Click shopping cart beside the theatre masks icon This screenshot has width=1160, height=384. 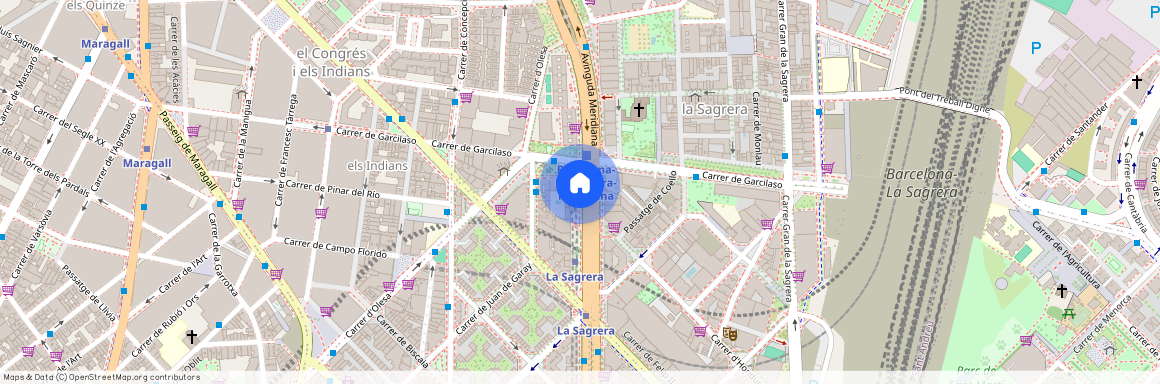click(x=700, y=331)
